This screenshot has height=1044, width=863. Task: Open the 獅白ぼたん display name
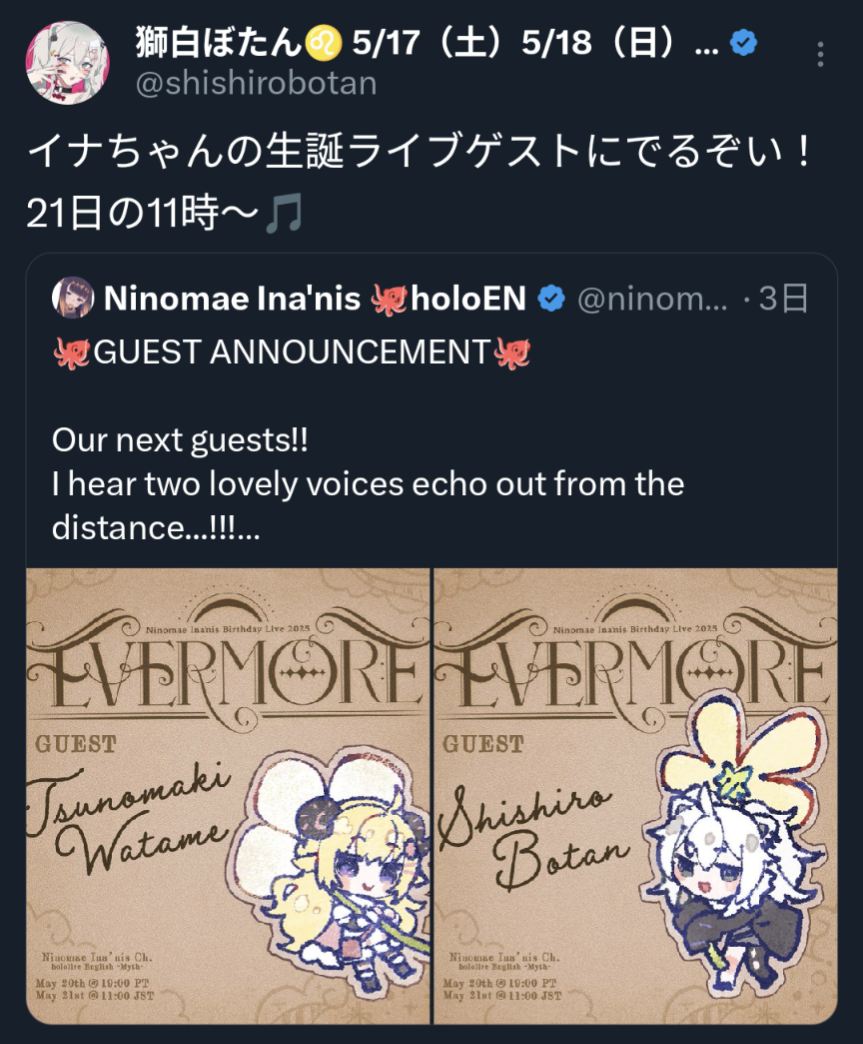219,43
